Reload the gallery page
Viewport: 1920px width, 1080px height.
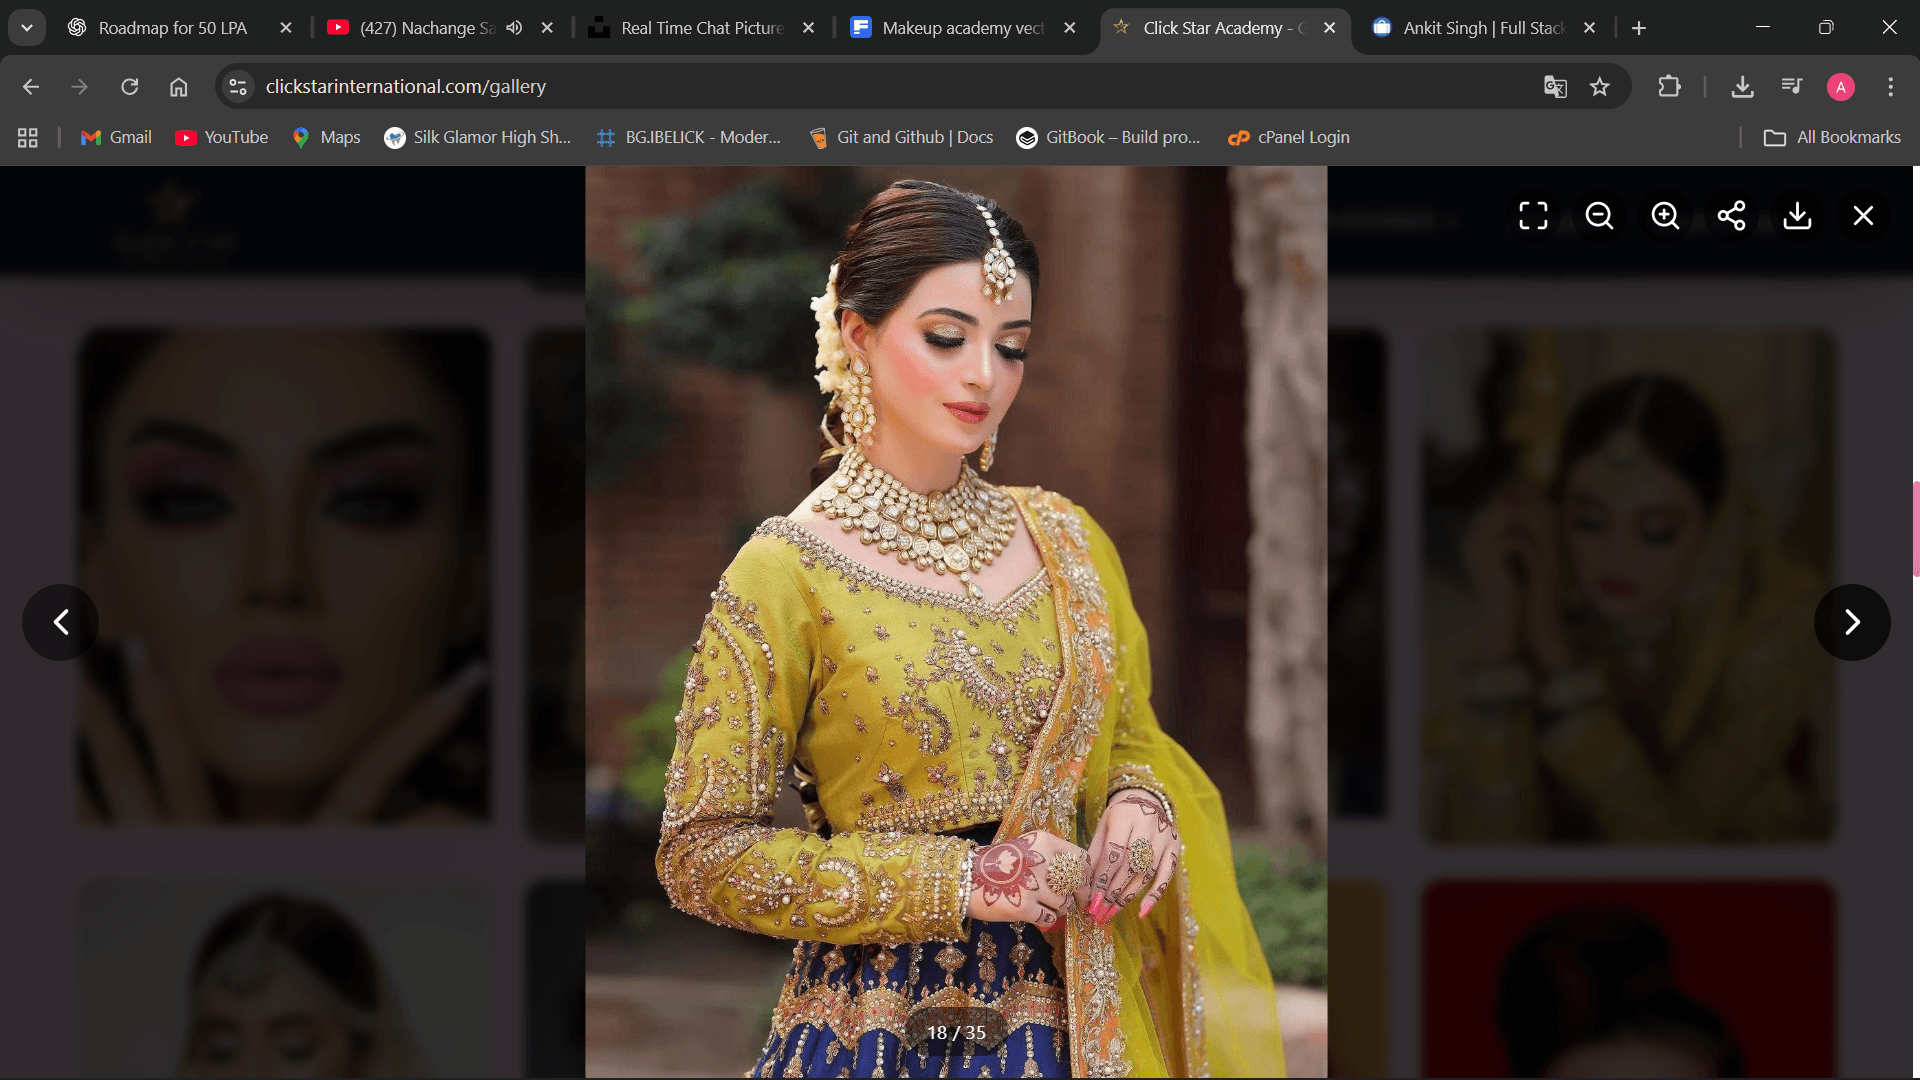(x=129, y=87)
